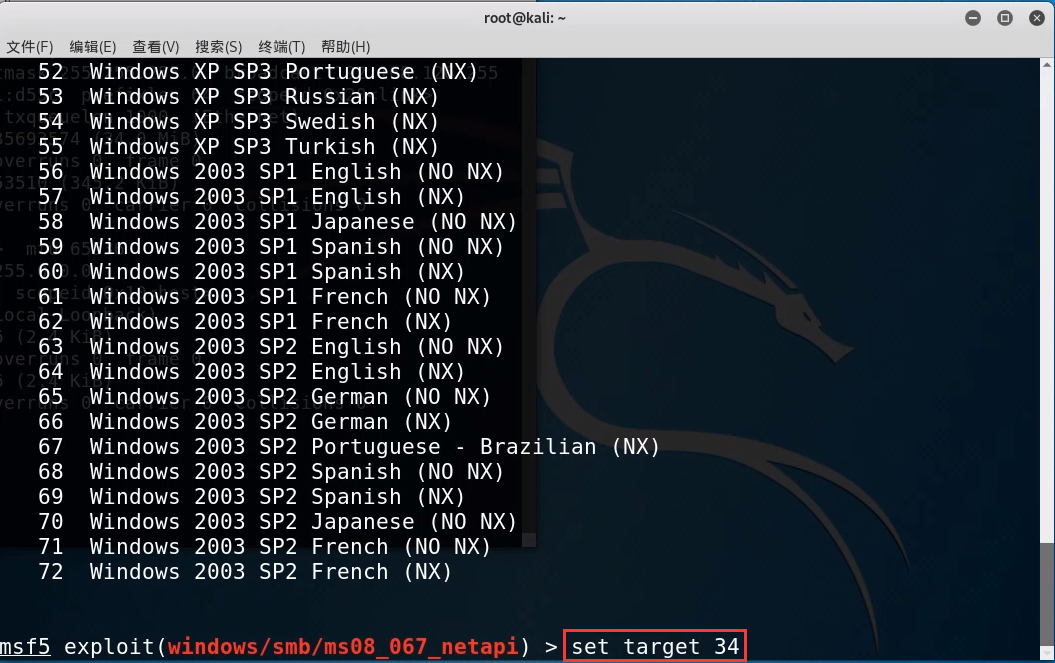Open the 编辑(E) menu
The height and width of the screenshot is (663, 1055).
[93, 46]
